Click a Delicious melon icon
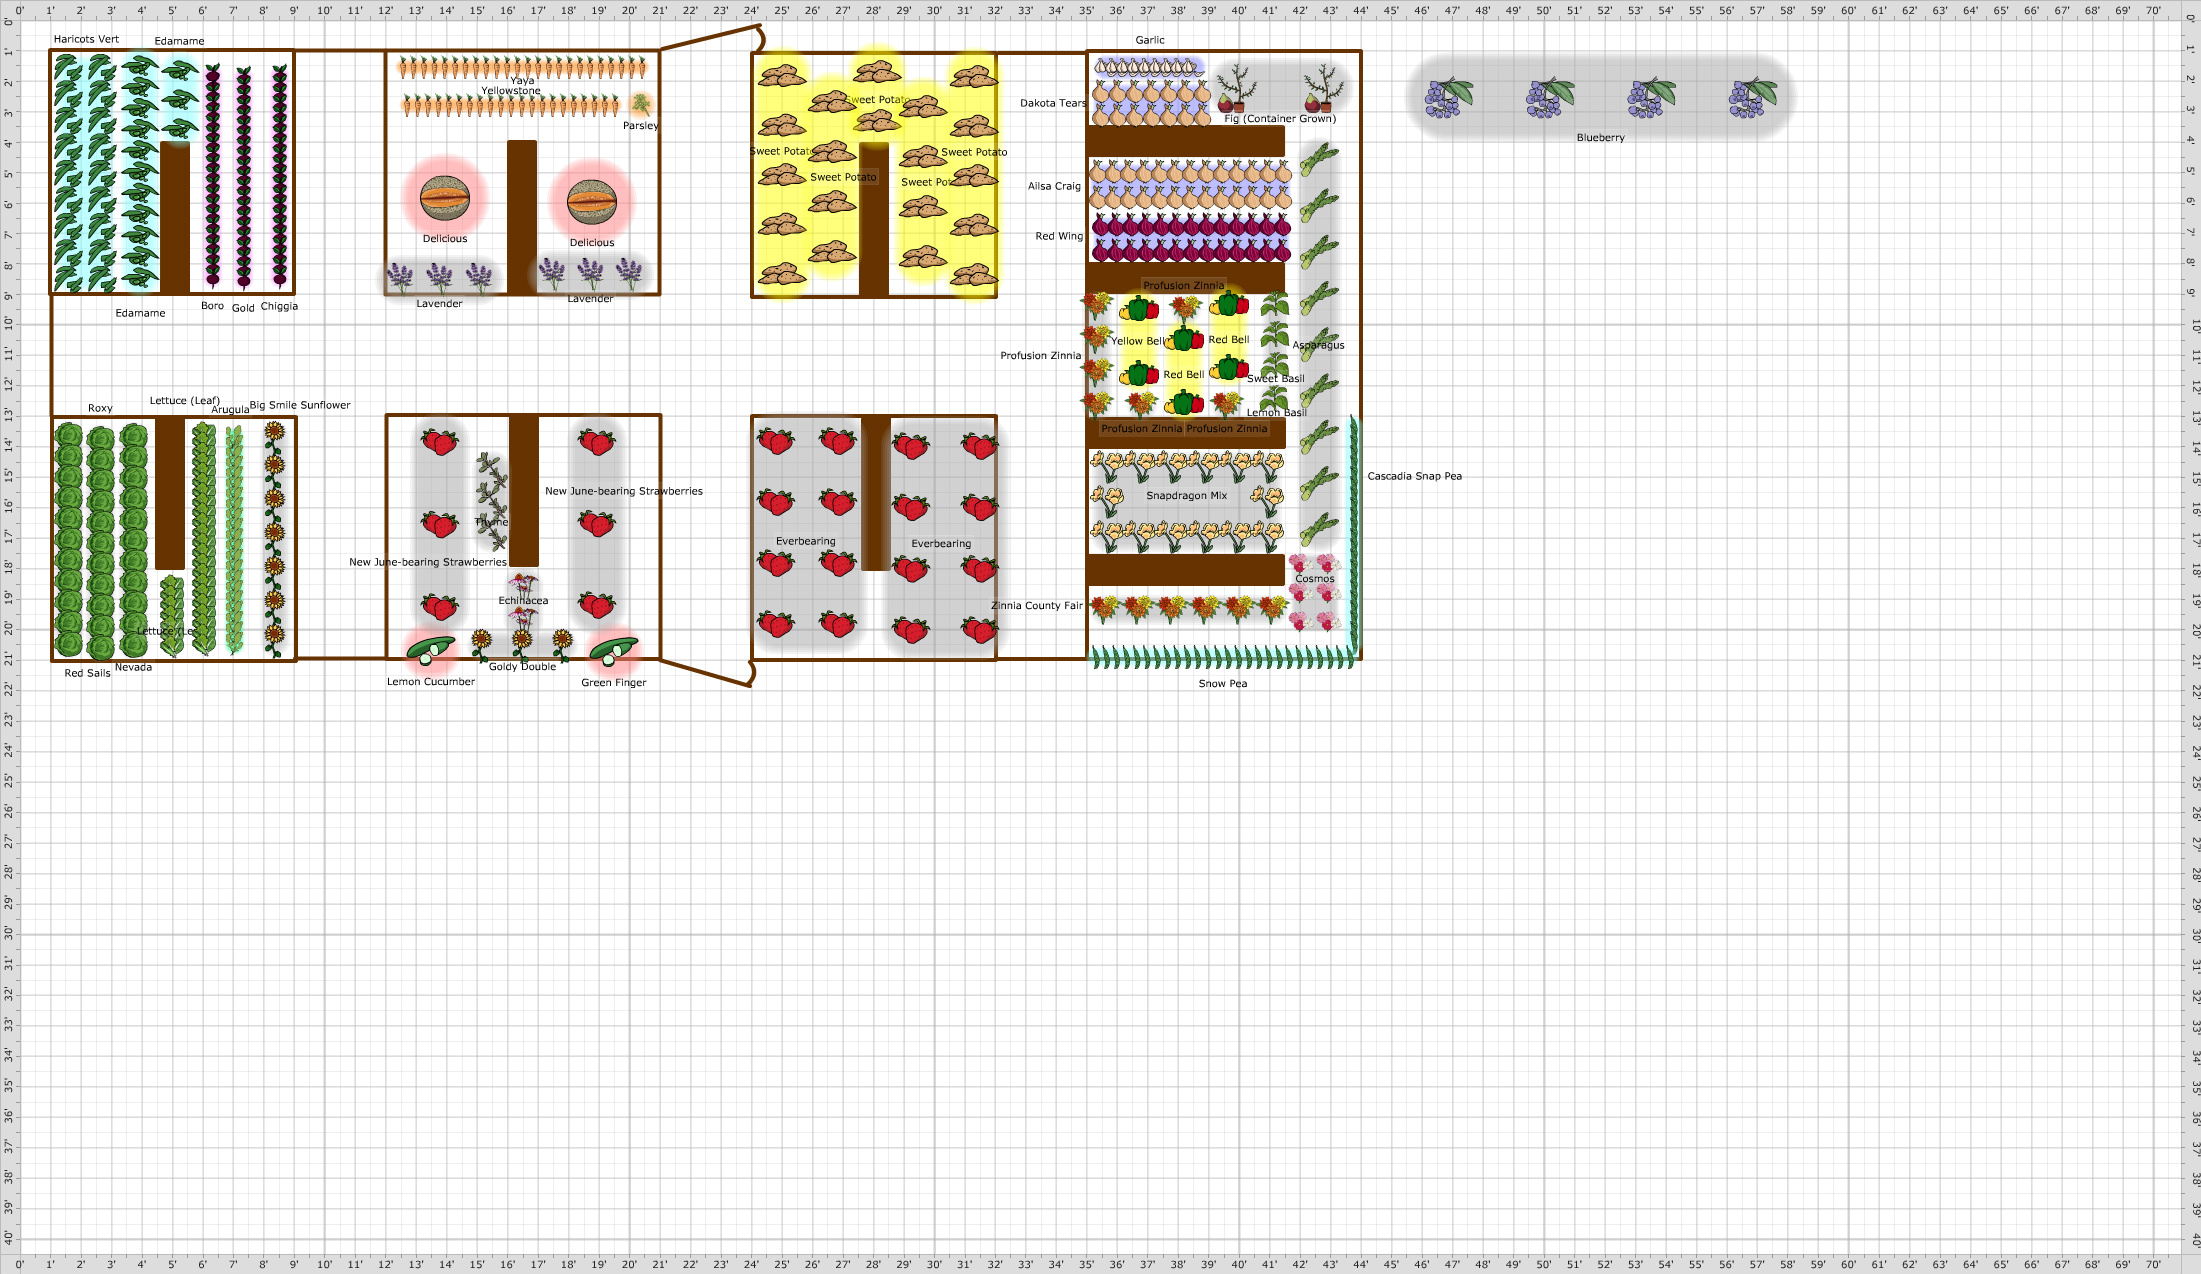 446,199
